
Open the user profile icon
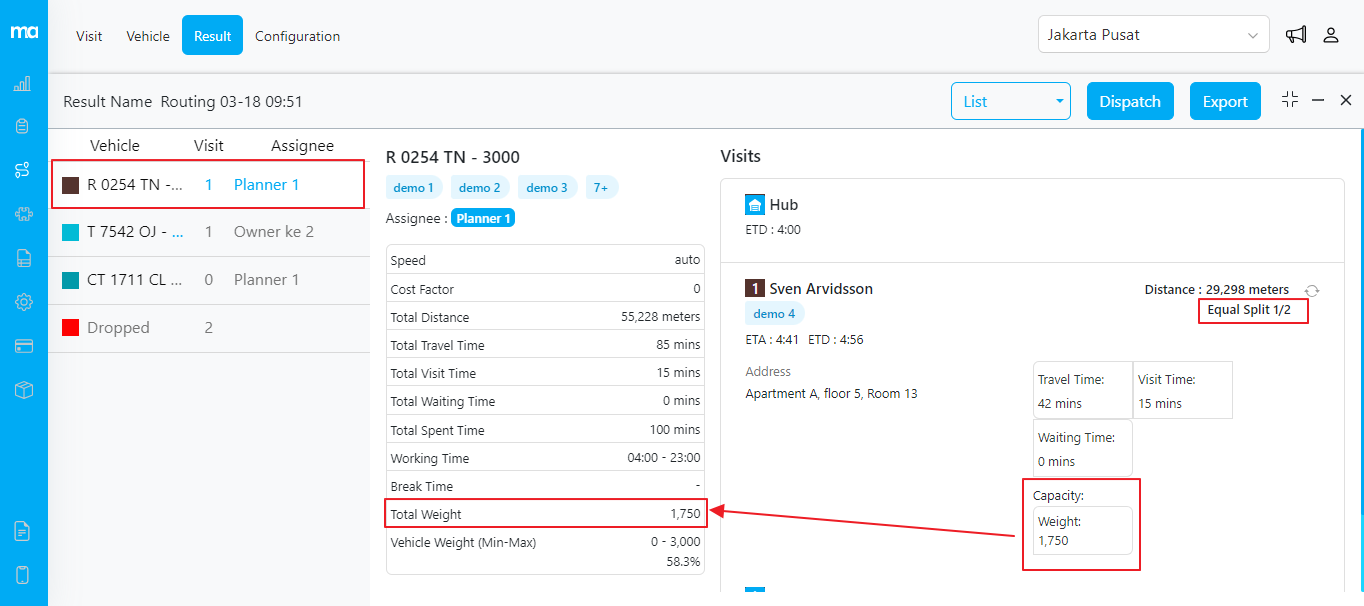[1331, 35]
